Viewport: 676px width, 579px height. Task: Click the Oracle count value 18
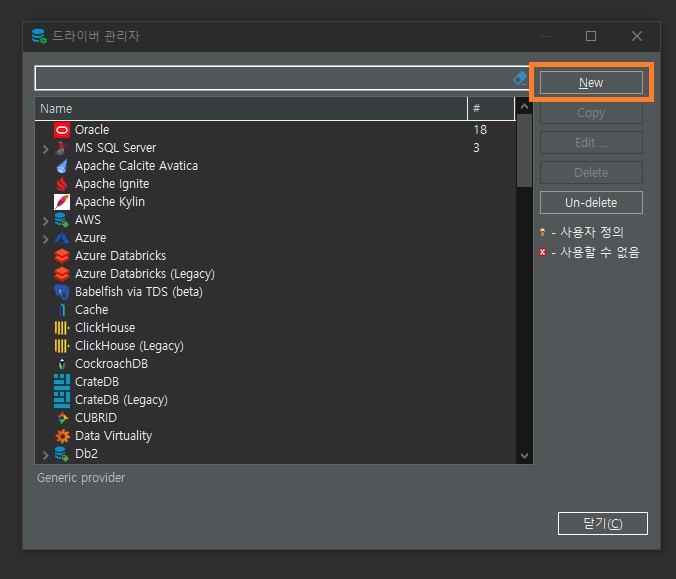pos(480,130)
